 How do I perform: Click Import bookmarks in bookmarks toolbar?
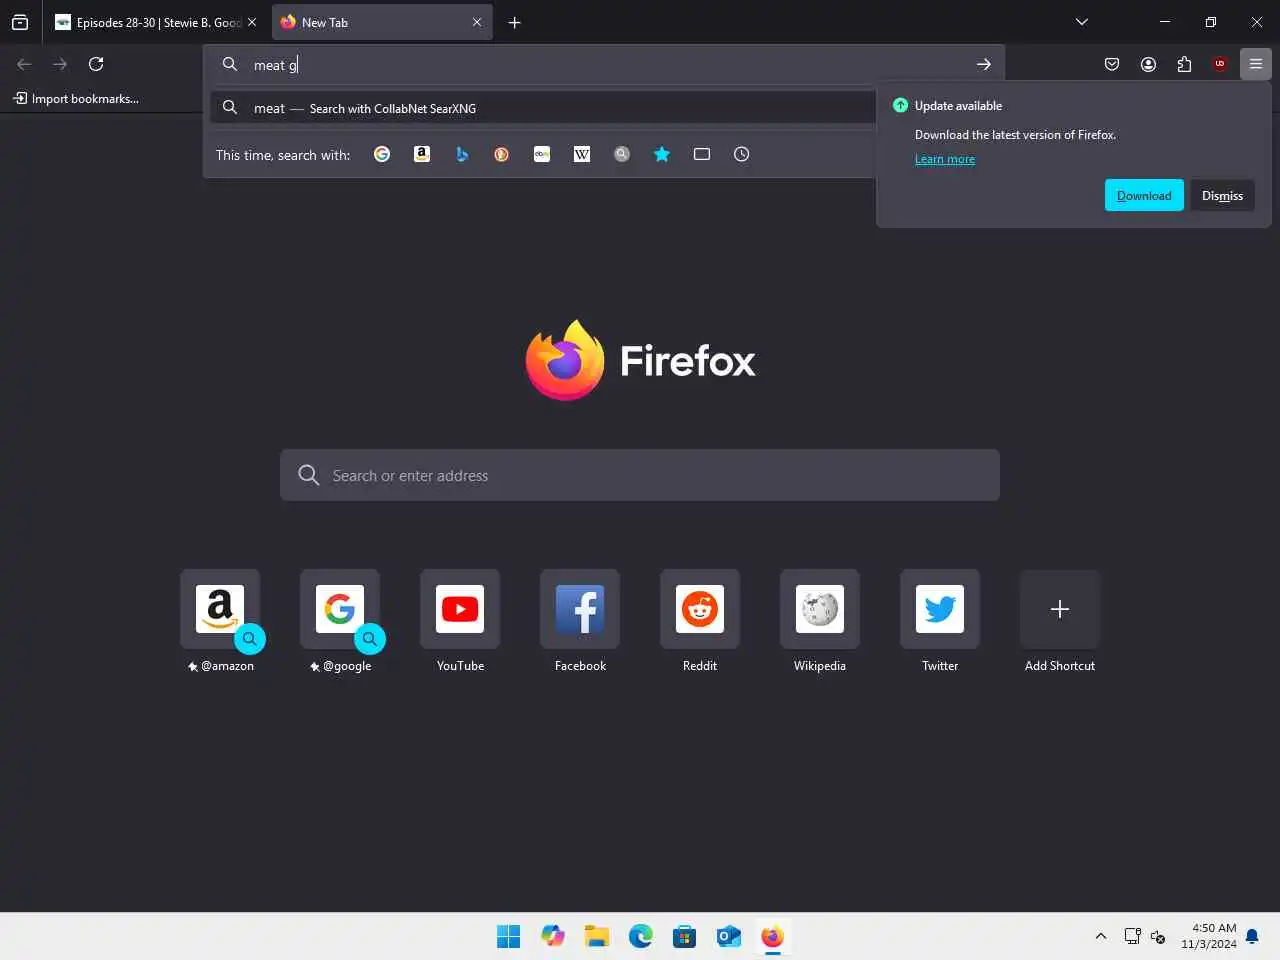pyautogui.click(x=76, y=98)
